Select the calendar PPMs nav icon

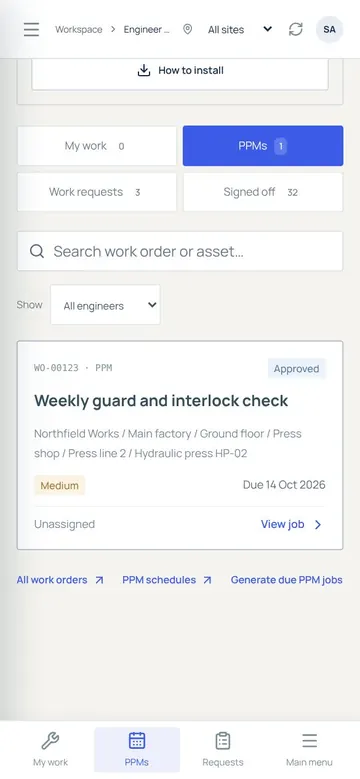[137, 740]
